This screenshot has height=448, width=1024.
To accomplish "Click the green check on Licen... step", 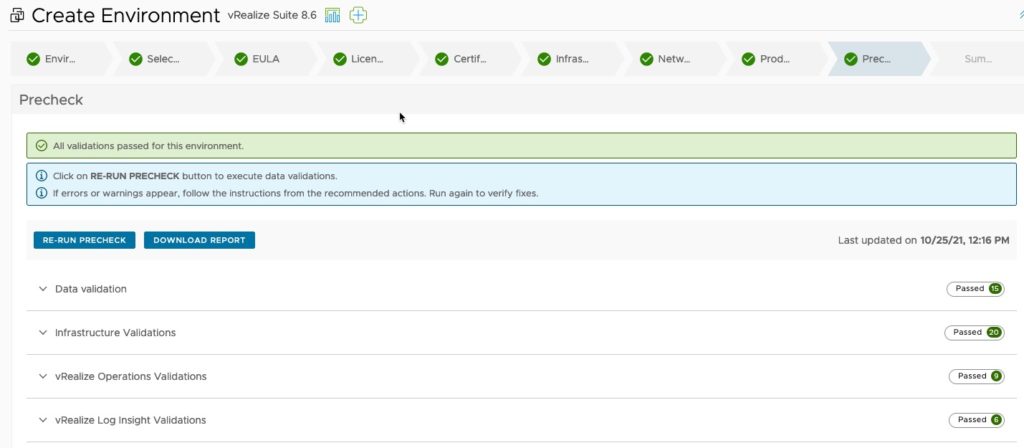I will click(340, 59).
